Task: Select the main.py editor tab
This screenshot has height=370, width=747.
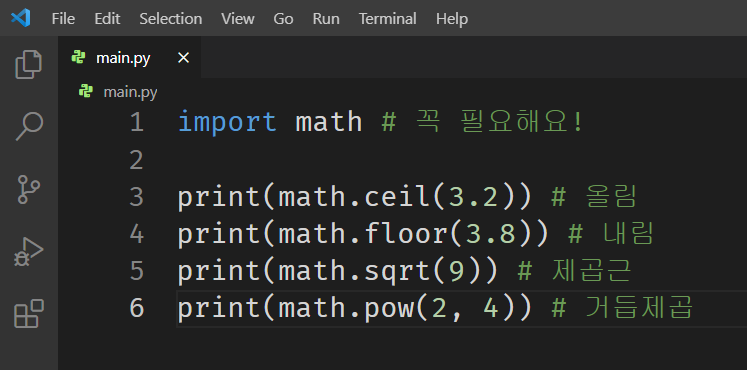Action: pos(130,58)
